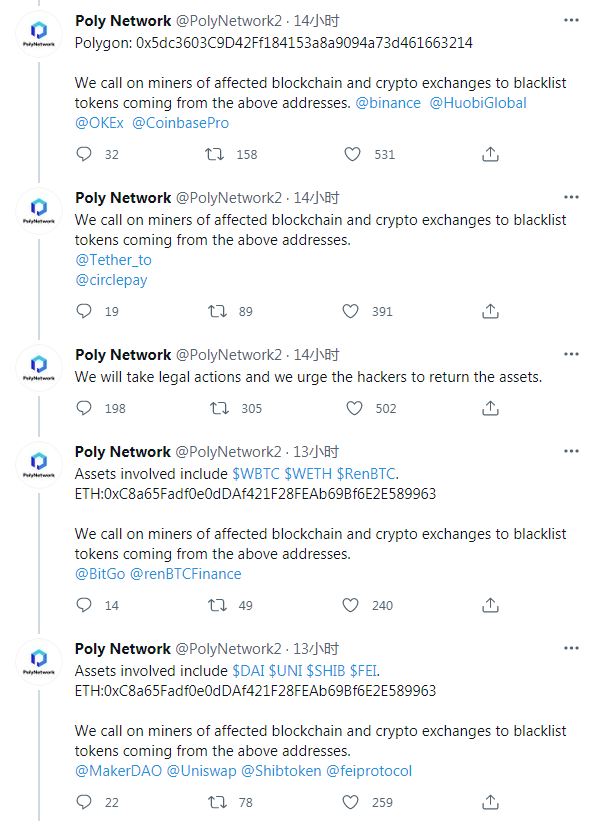This screenshot has width=596, height=821.
Task: Like the legal actions tweet with 502 likes
Action: point(355,408)
